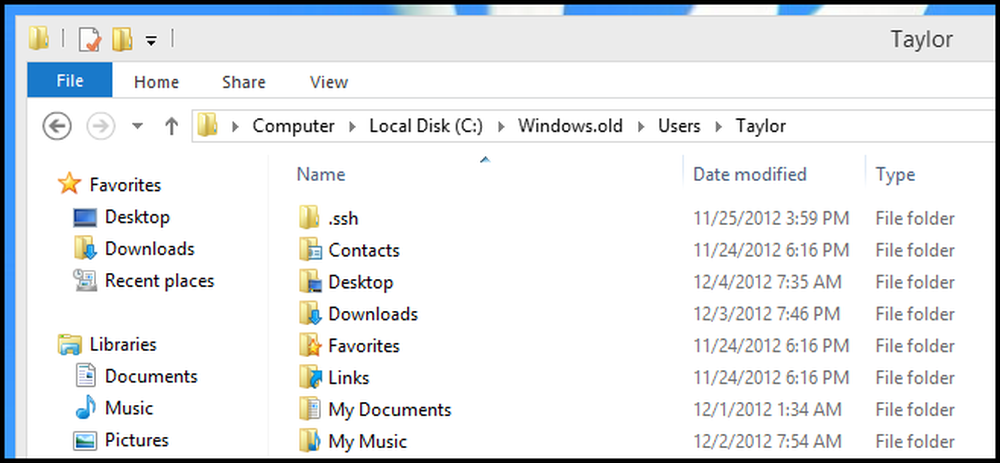Switch to the Share ribbon tab
Image resolution: width=1000 pixels, height=463 pixels.
[x=244, y=82]
